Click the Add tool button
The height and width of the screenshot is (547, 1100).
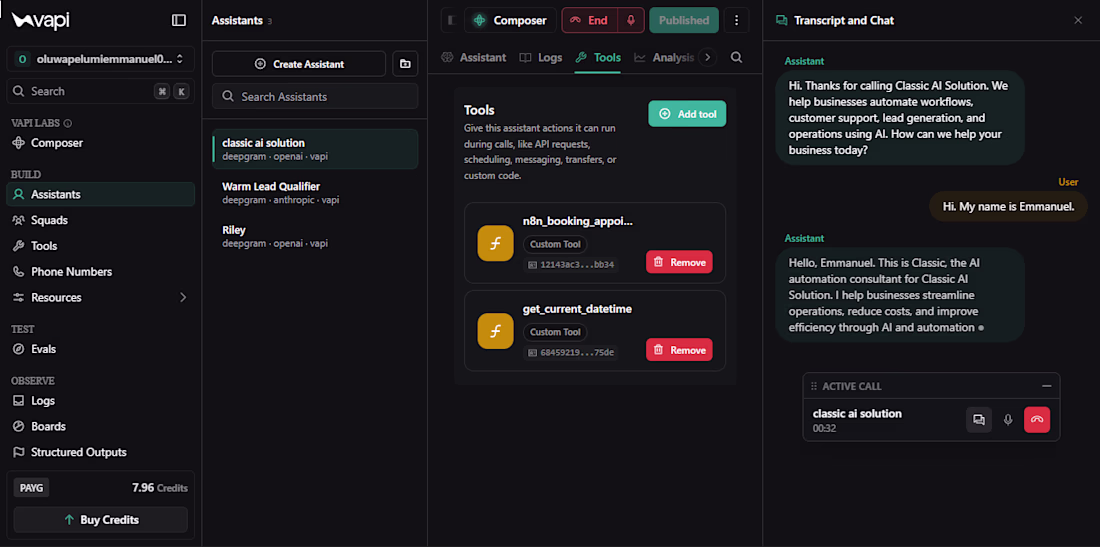[688, 114]
